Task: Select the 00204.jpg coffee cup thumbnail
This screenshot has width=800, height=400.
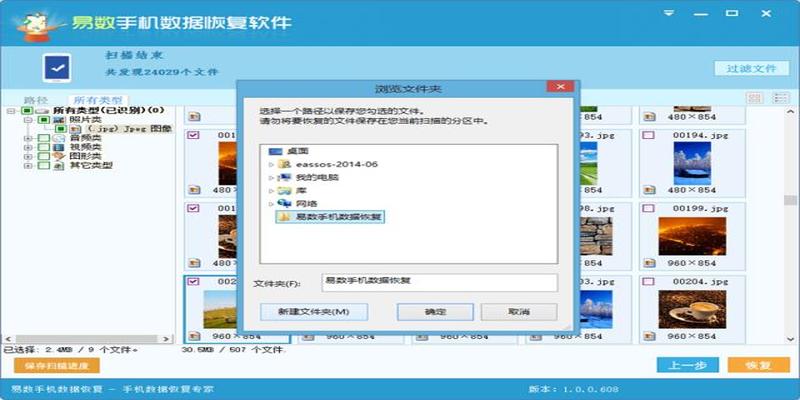Action: point(692,309)
